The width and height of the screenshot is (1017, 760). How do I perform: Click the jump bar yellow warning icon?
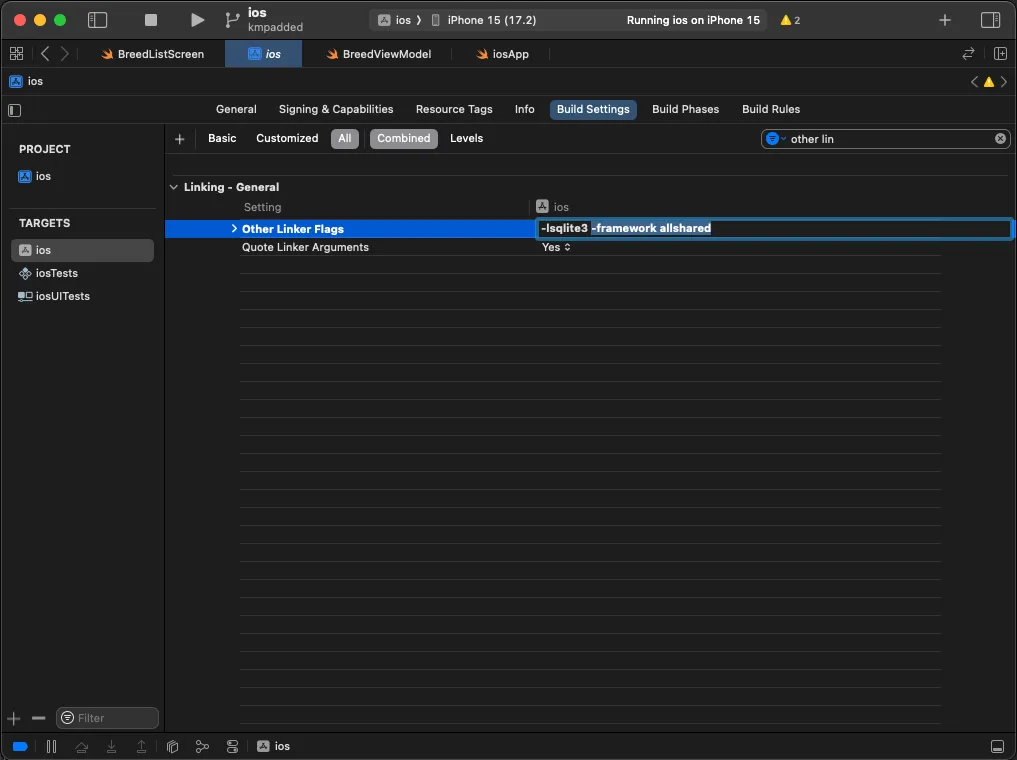[x=988, y=82]
